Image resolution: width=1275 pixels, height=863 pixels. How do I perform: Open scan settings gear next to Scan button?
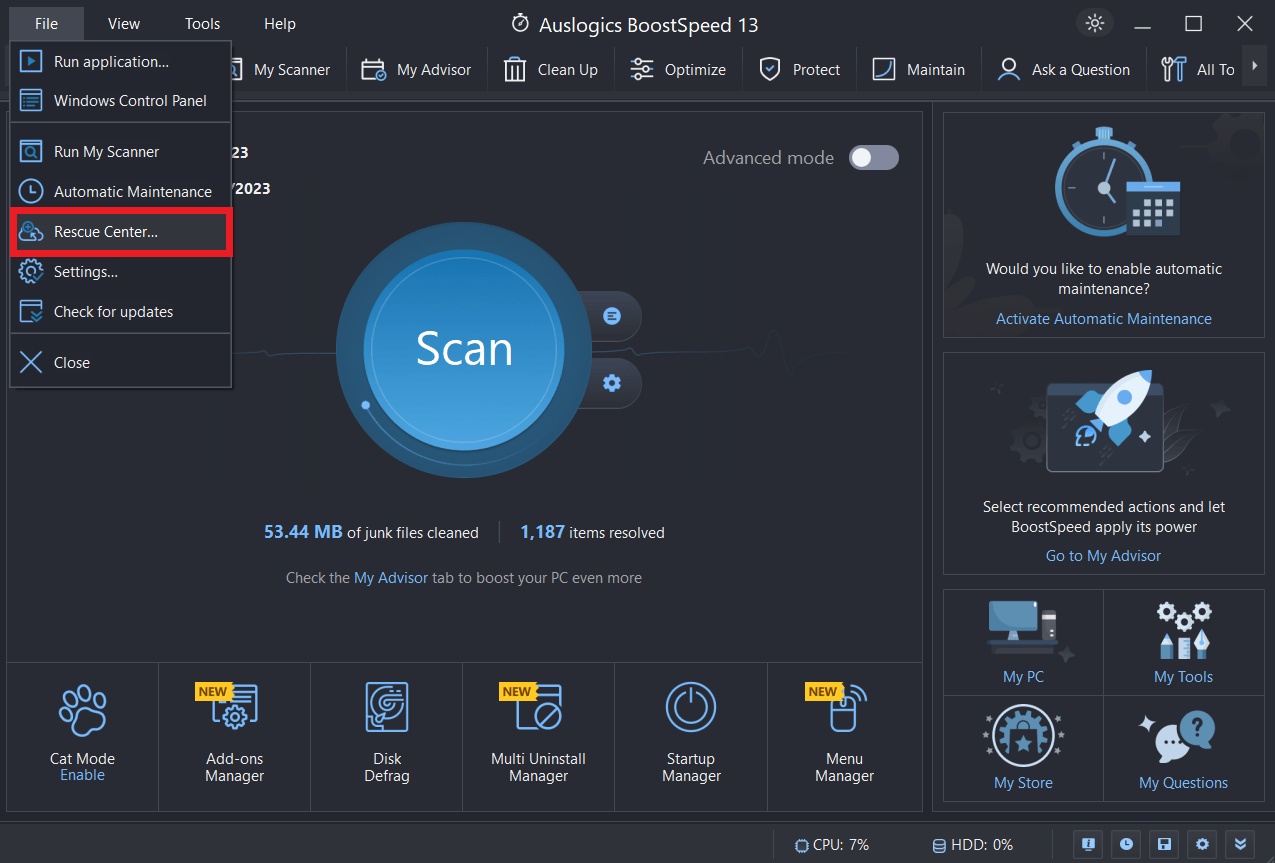[x=611, y=383]
